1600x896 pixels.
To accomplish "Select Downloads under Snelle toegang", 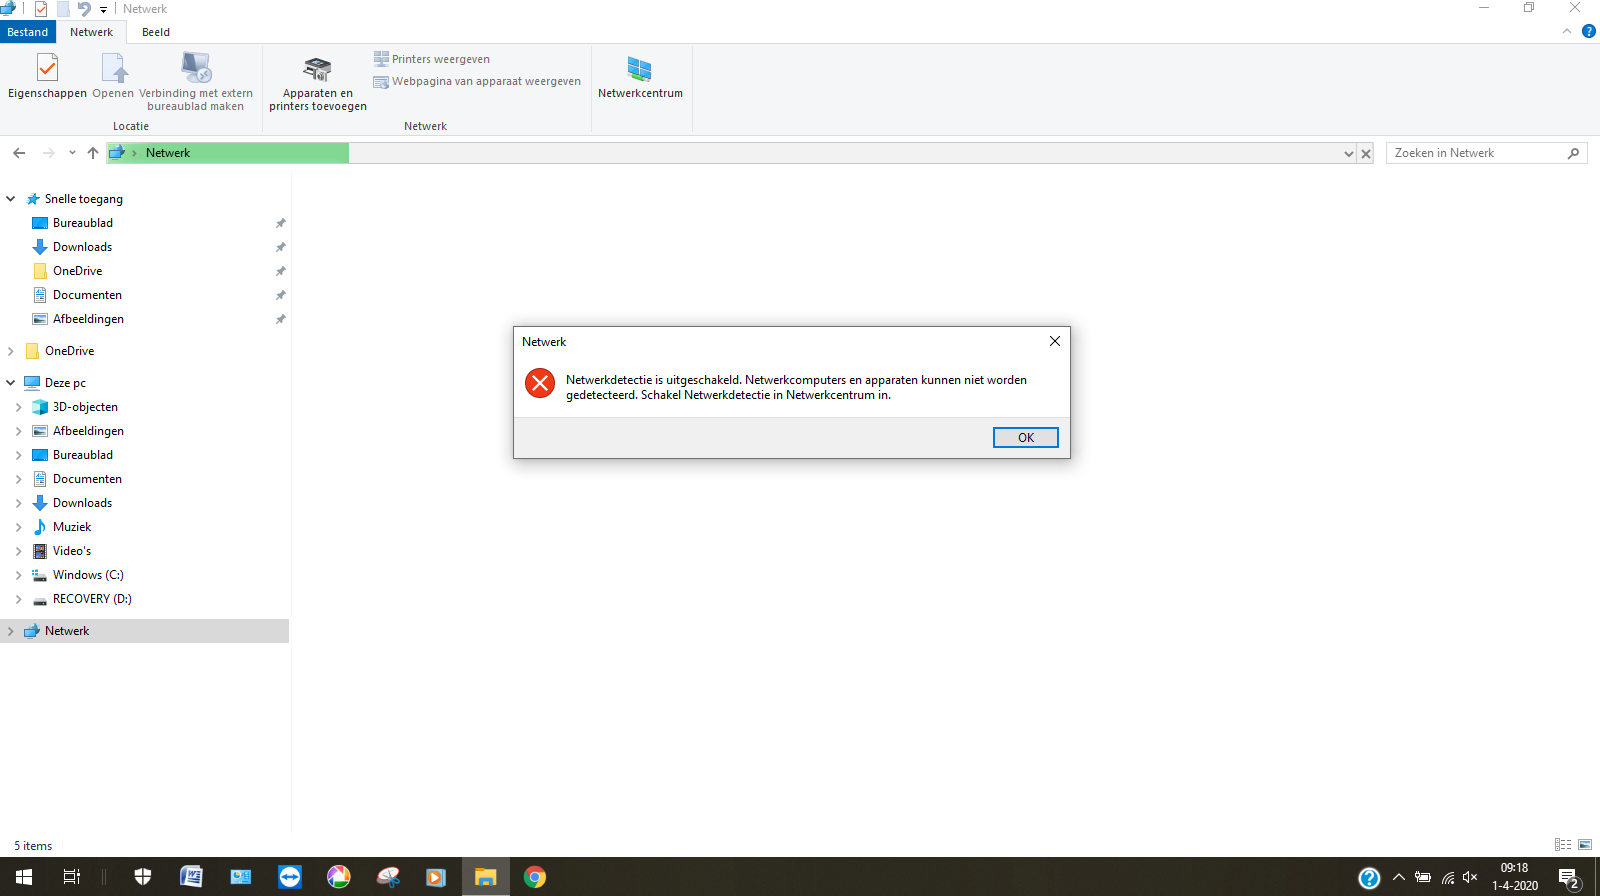I will point(82,247).
